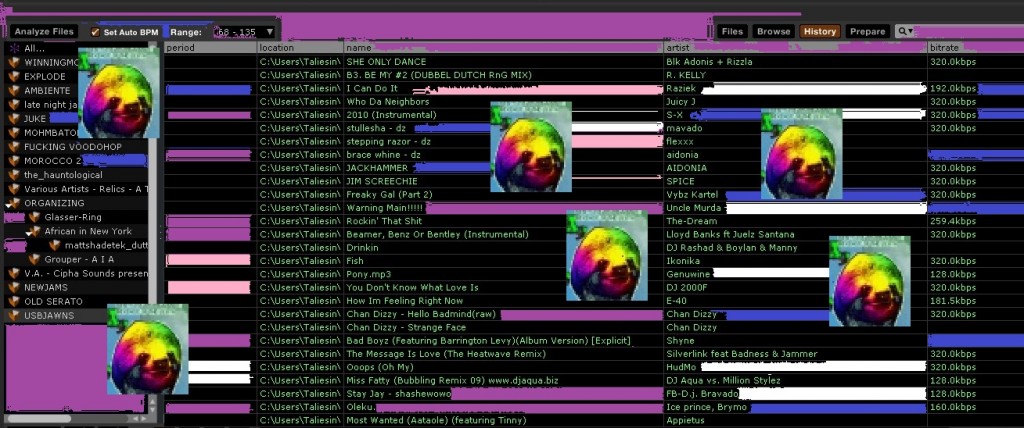Screen dimensions: 1024x428
Task: Open the V.A. - Cipha Sounds crate icon
Action: tap(14, 273)
